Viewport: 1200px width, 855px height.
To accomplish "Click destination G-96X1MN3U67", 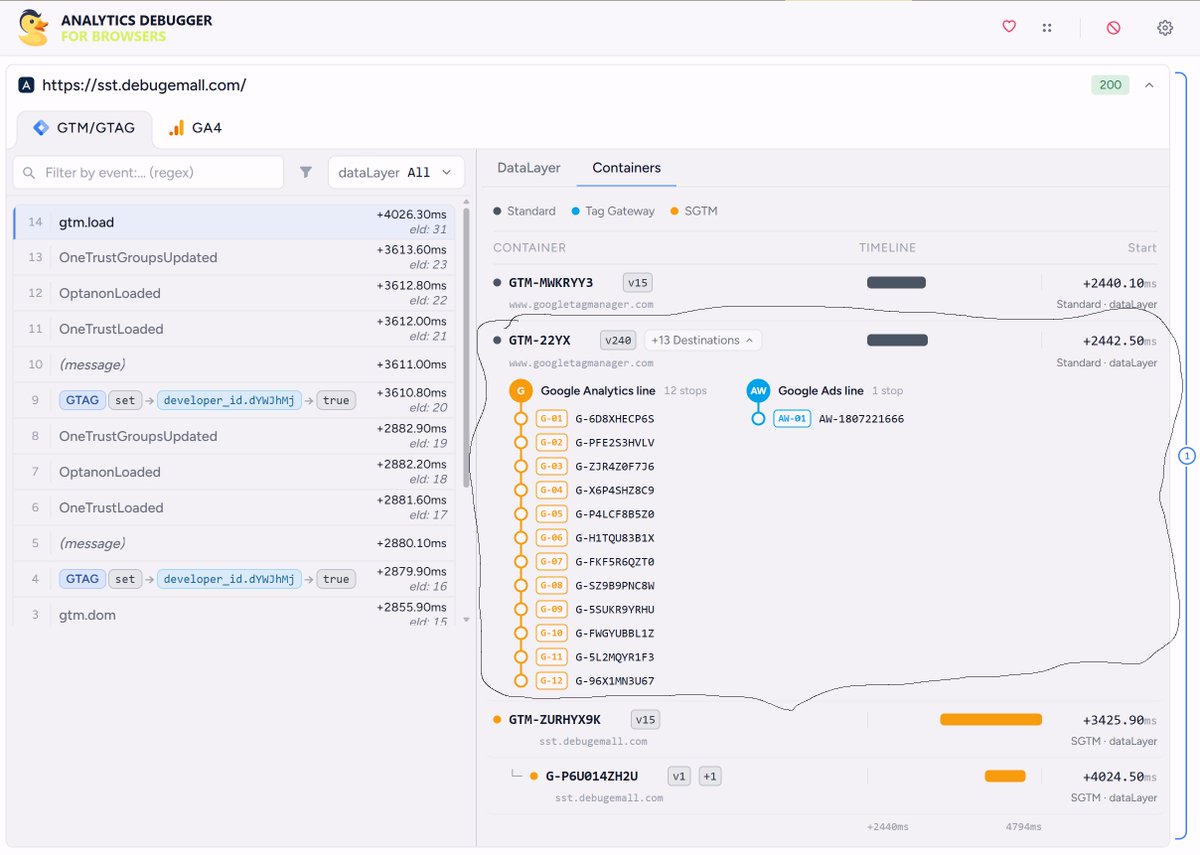I will [615, 681].
